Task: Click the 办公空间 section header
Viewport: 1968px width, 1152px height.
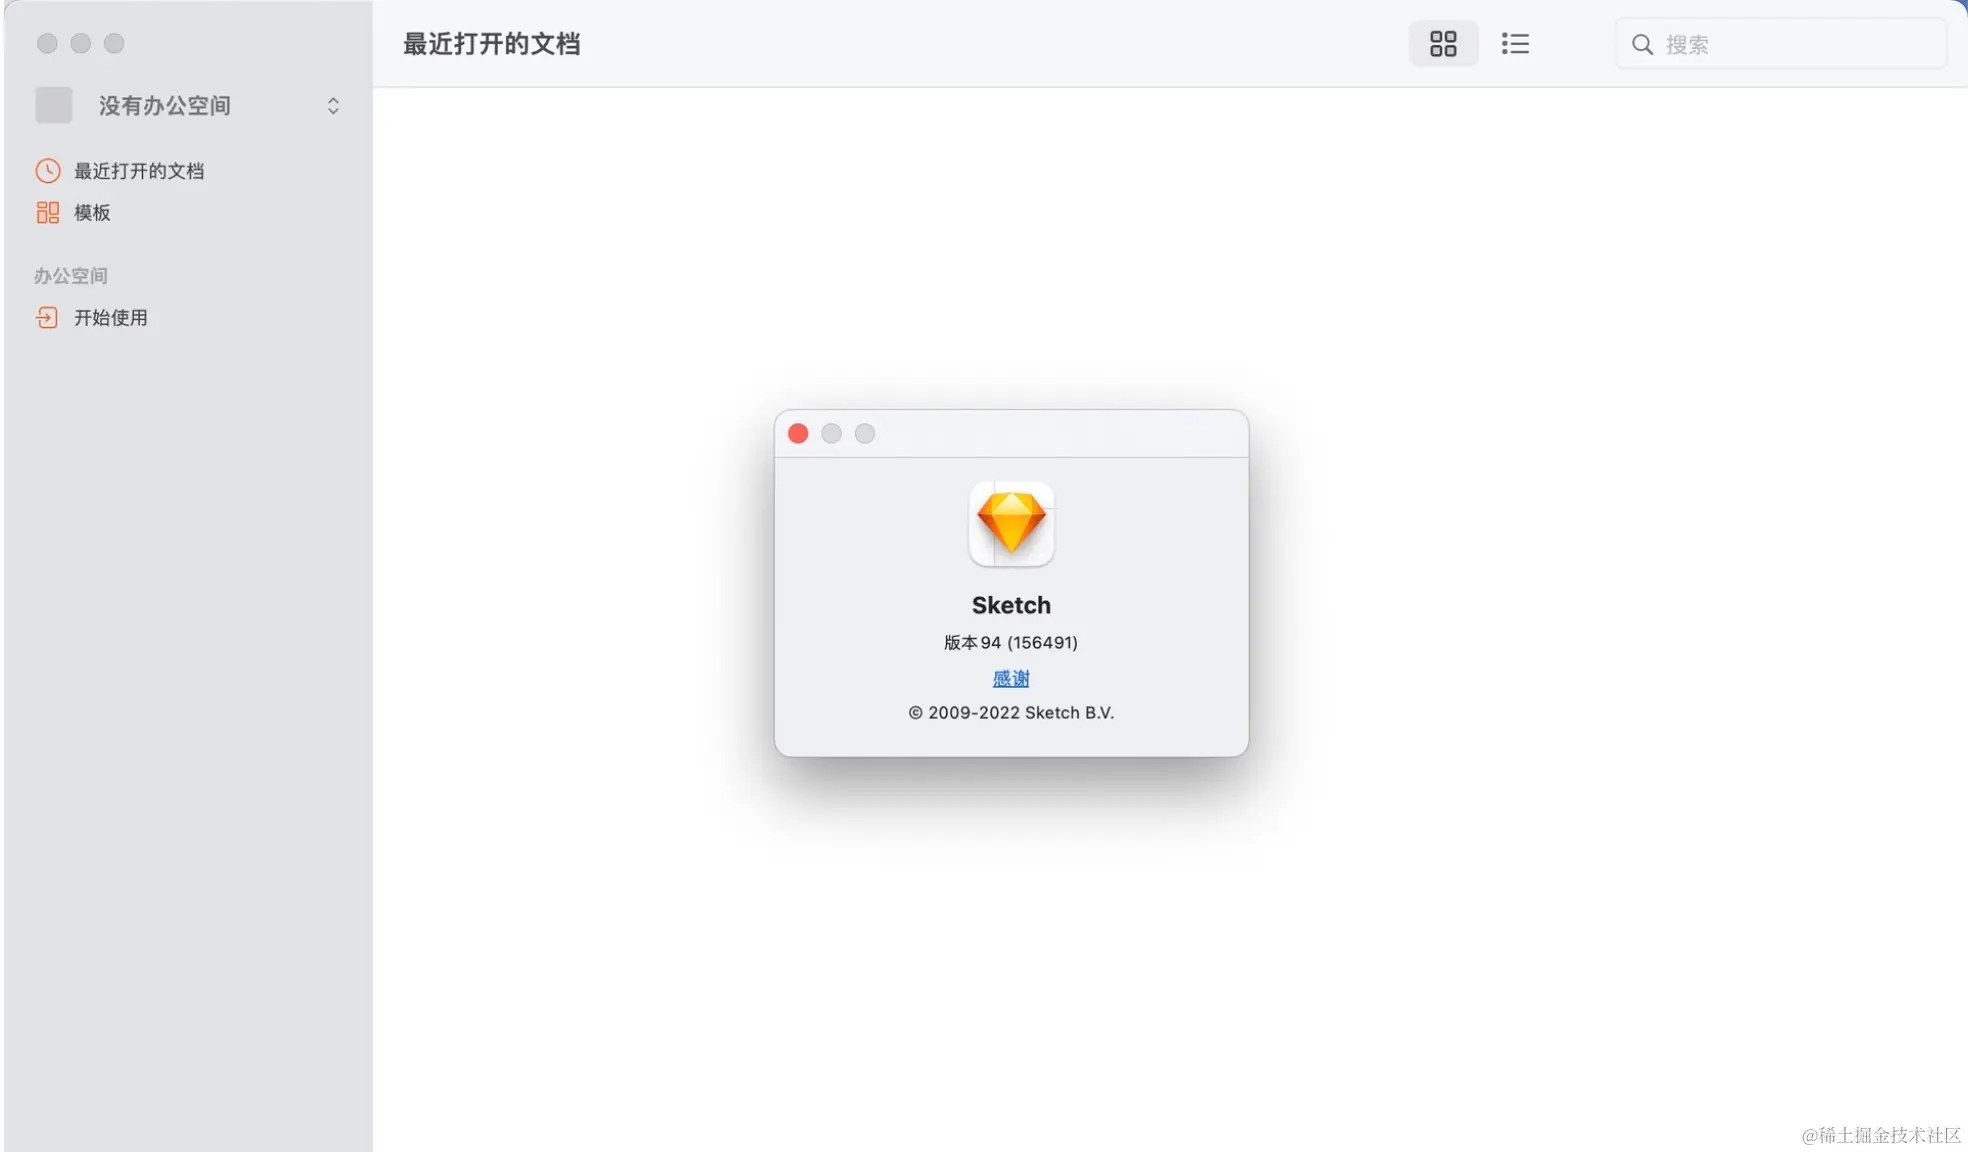Action: pos(70,276)
